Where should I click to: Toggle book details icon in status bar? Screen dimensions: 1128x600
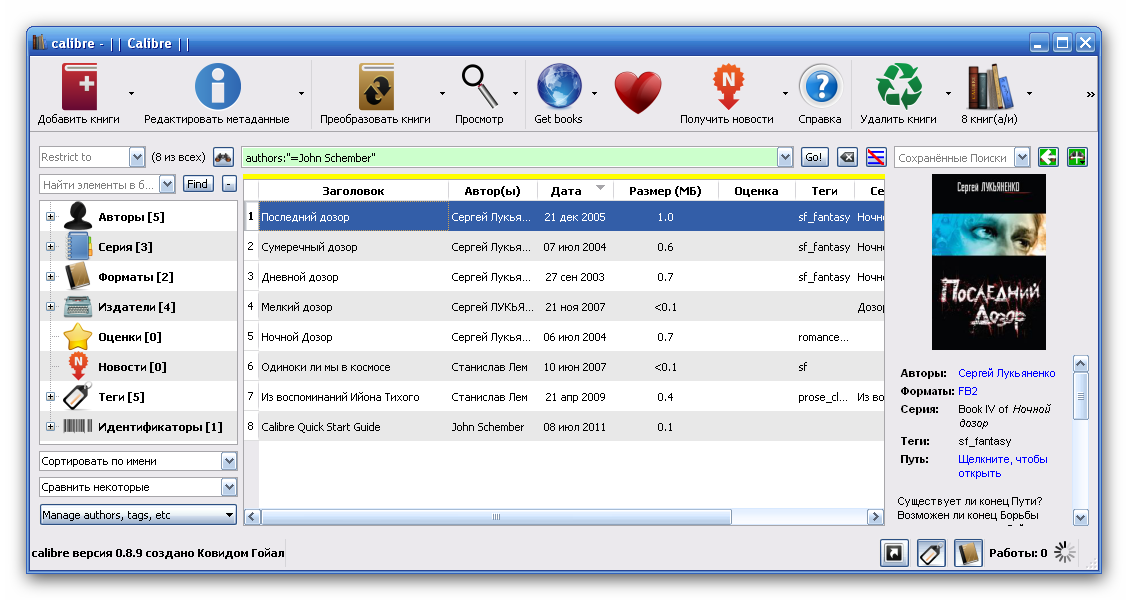[x=968, y=553]
